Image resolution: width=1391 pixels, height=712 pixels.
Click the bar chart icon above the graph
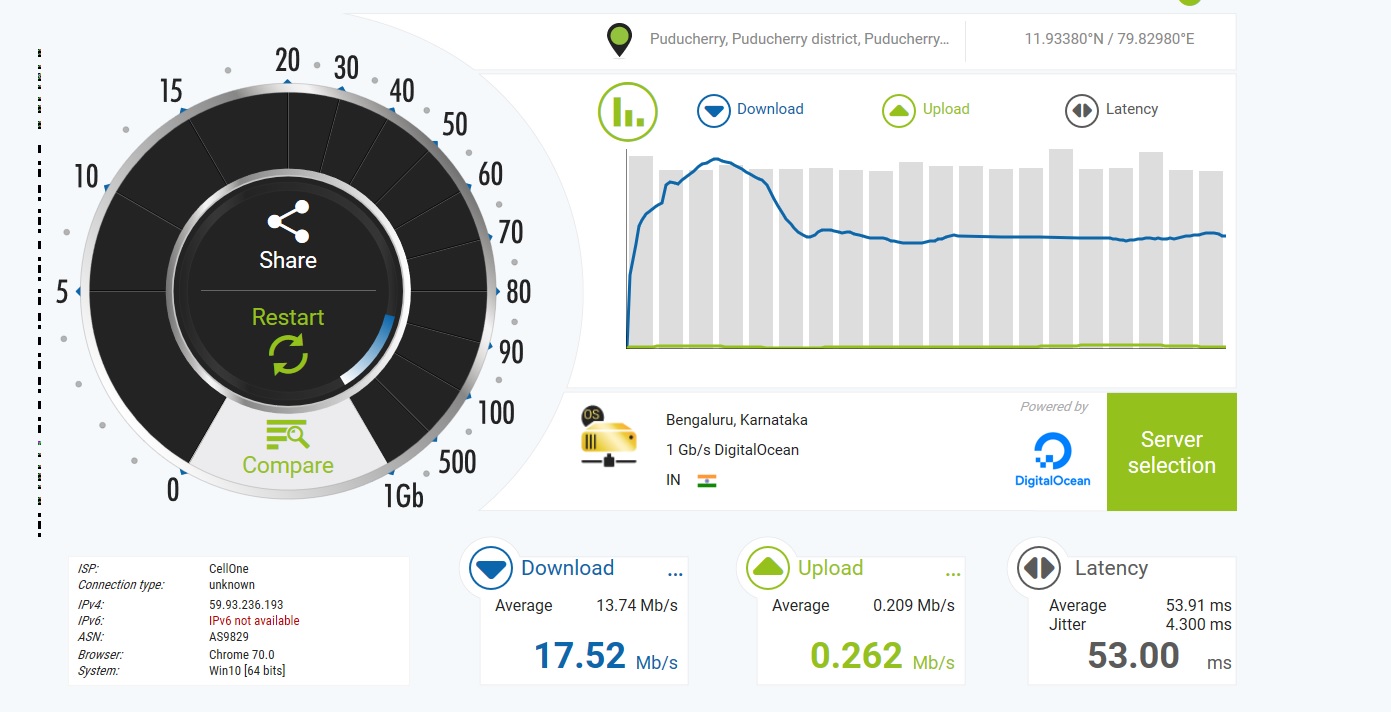(x=627, y=111)
